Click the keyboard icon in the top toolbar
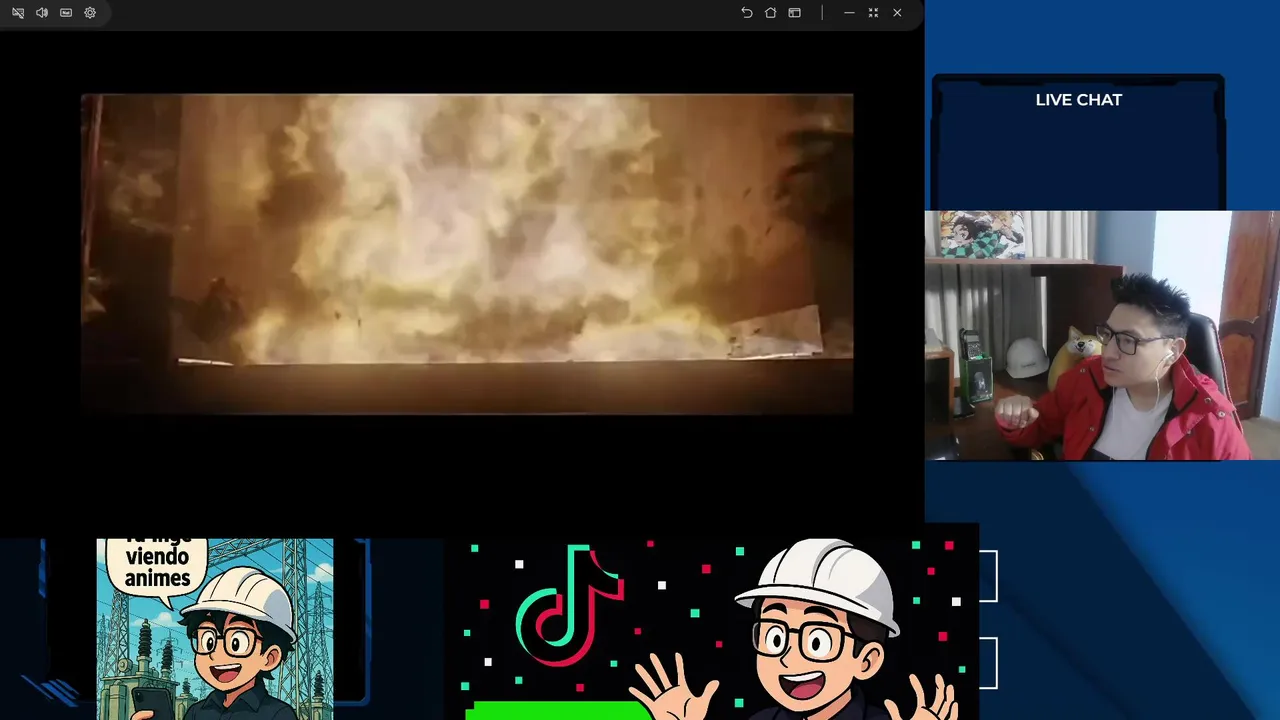Viewport: 1280px width, 720px height. (x=66, y=13)
